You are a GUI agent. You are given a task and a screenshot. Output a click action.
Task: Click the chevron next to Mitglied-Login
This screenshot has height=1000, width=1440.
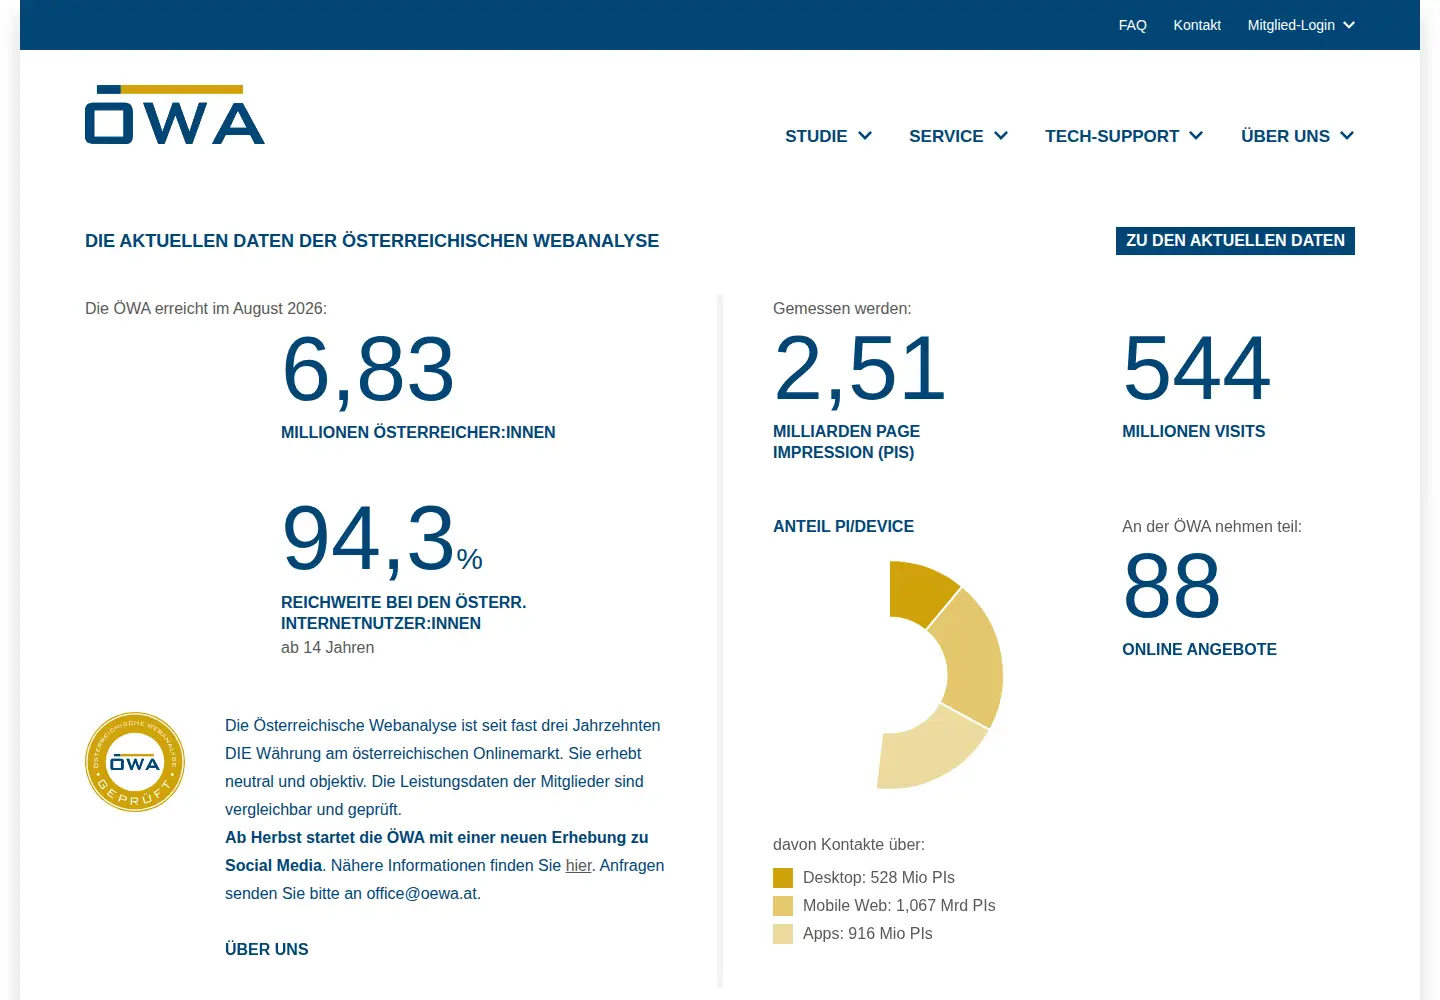(1349, 25)
